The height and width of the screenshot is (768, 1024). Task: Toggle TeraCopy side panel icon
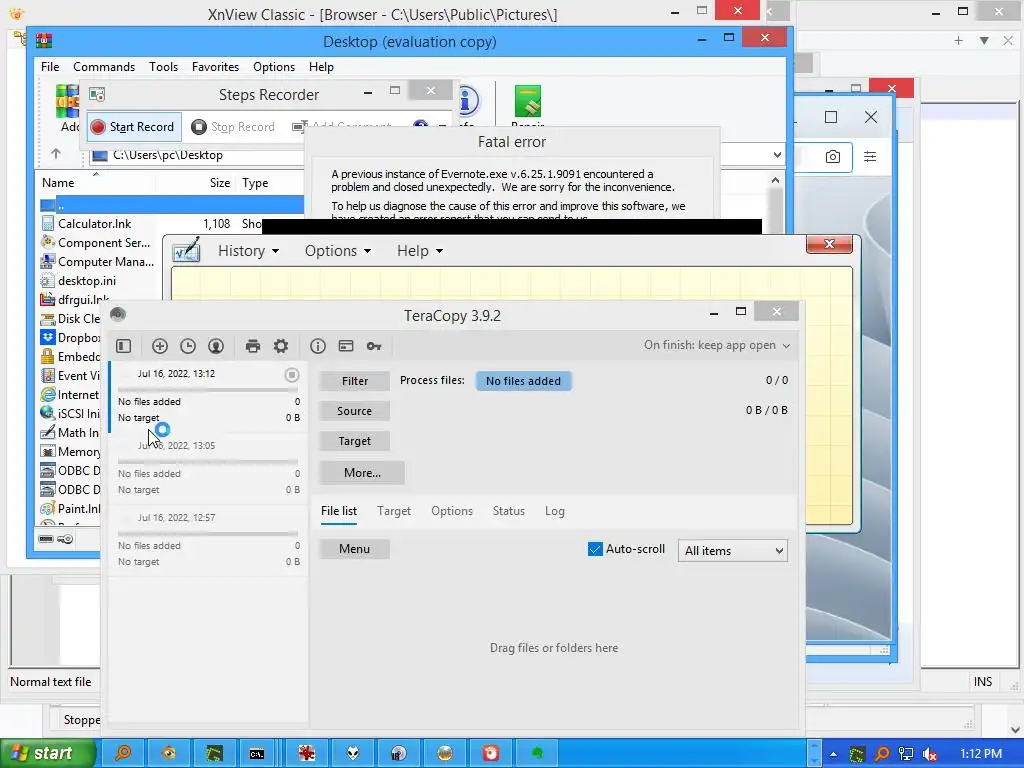click(123, 346)
